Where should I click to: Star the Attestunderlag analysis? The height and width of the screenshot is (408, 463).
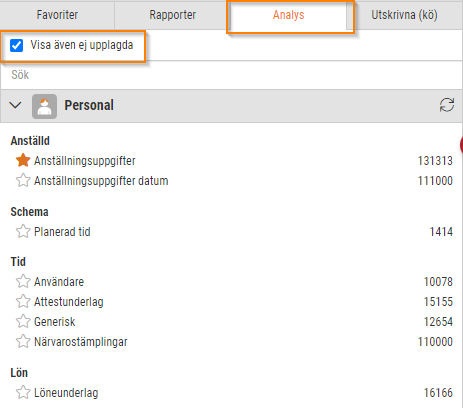23,301
